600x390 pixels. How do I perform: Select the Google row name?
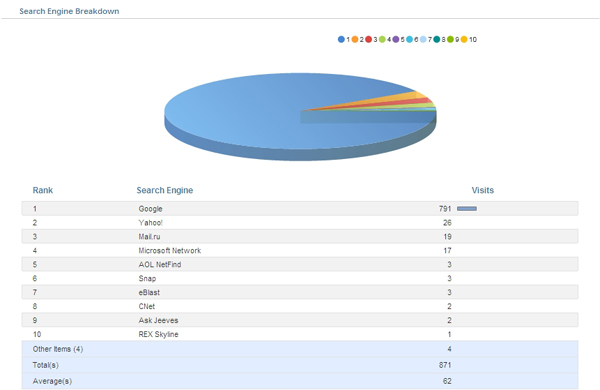150,209
